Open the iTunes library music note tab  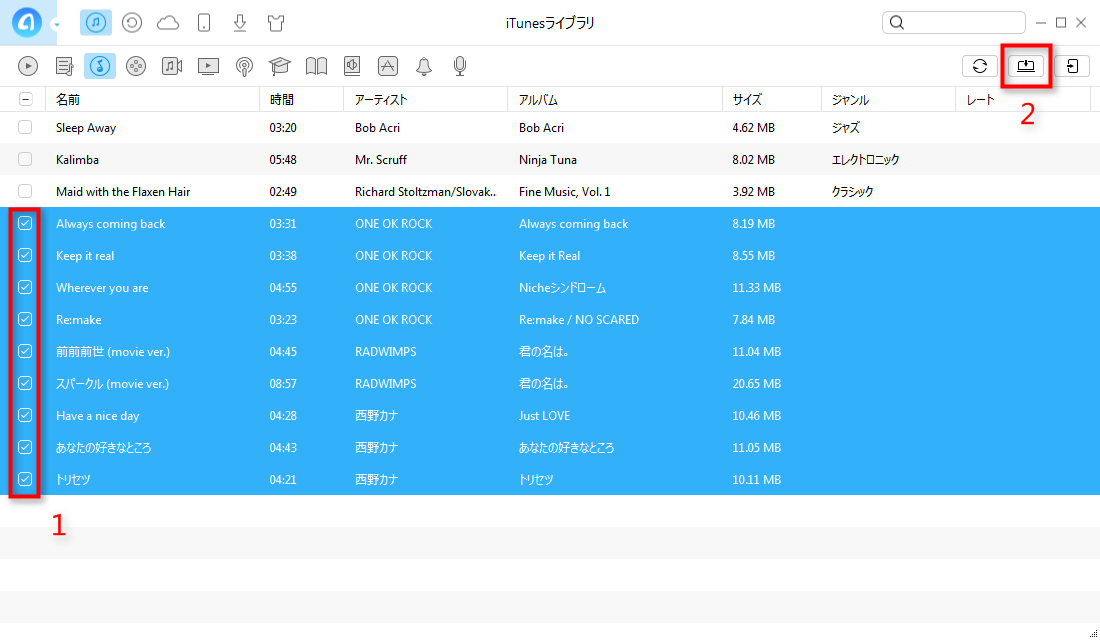96,22
